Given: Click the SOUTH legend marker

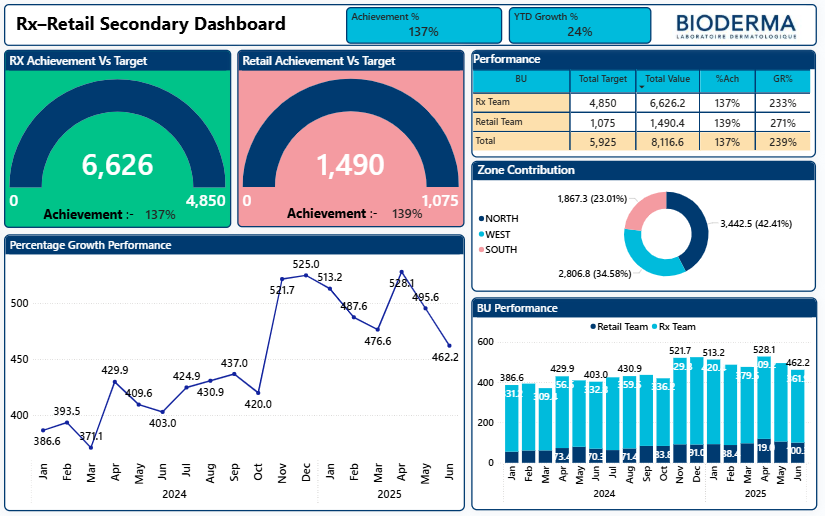Looking at the screenshot, I should point(481,250).
